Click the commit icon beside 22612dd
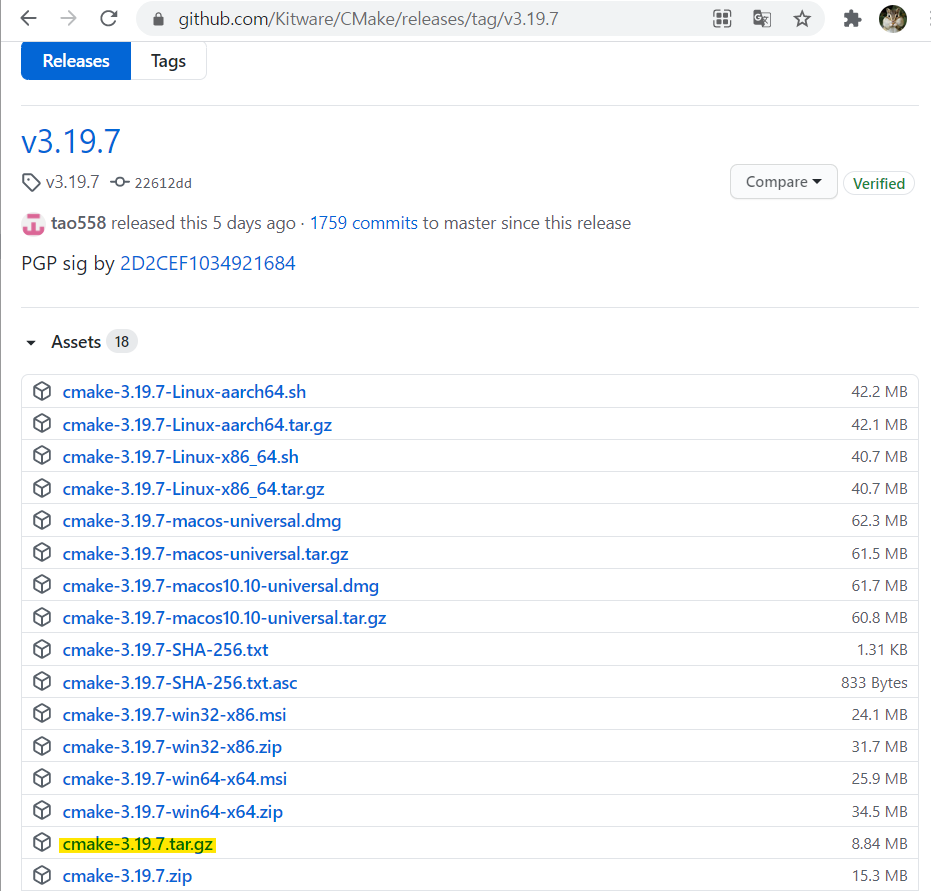 (120, 182)
